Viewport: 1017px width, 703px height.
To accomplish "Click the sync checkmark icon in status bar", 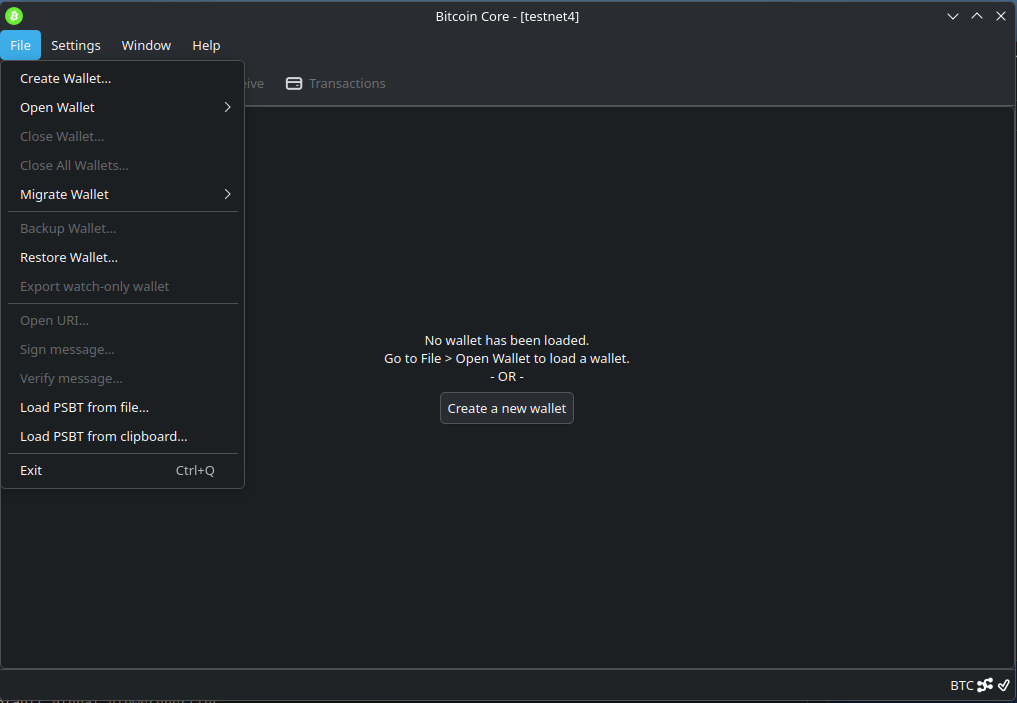I will tap(1004, 685).
